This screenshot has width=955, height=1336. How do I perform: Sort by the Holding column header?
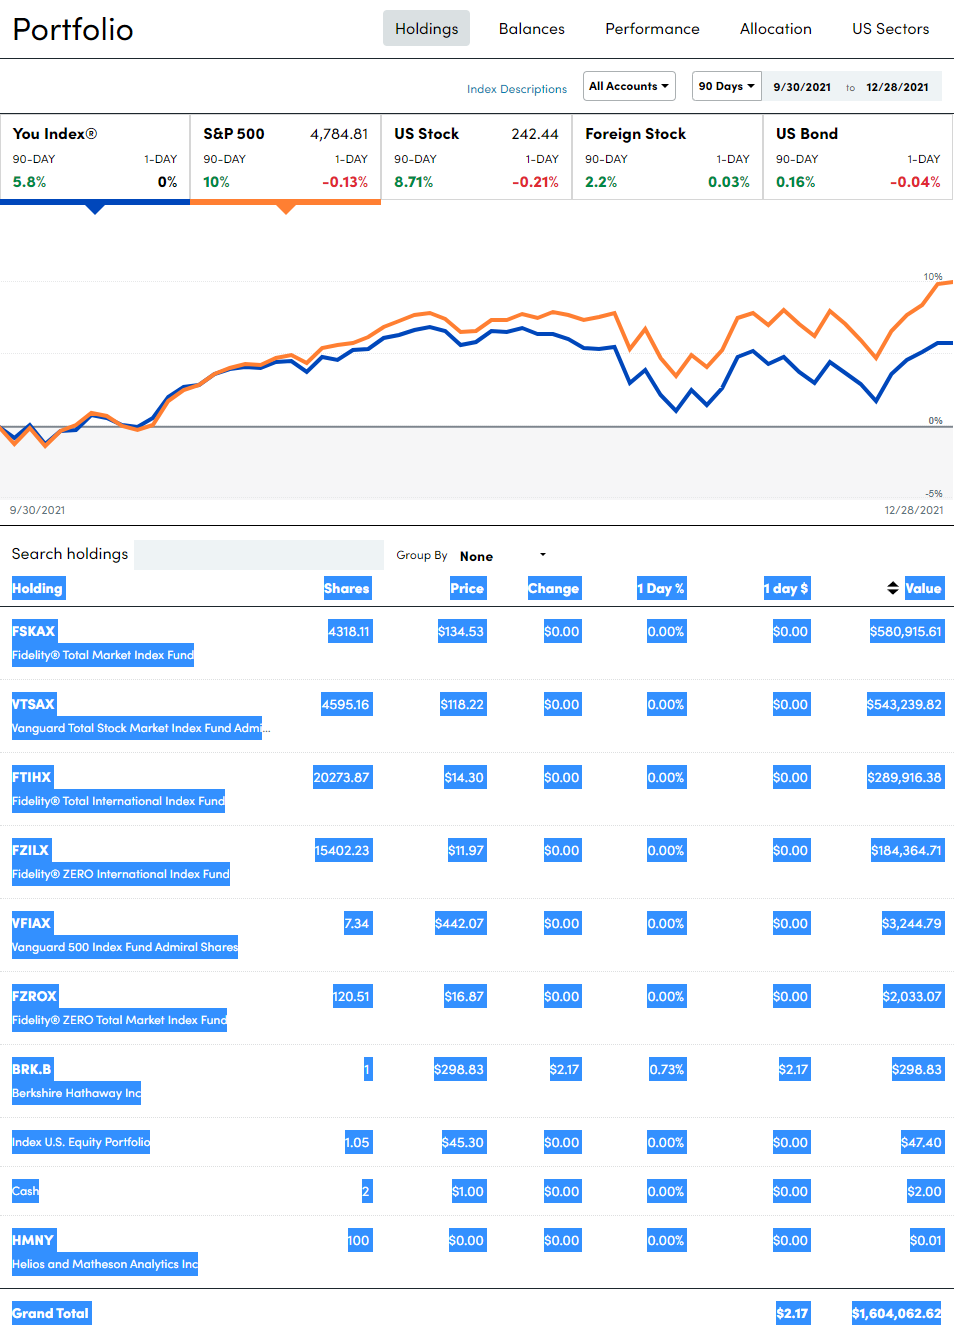pos(38,589)
